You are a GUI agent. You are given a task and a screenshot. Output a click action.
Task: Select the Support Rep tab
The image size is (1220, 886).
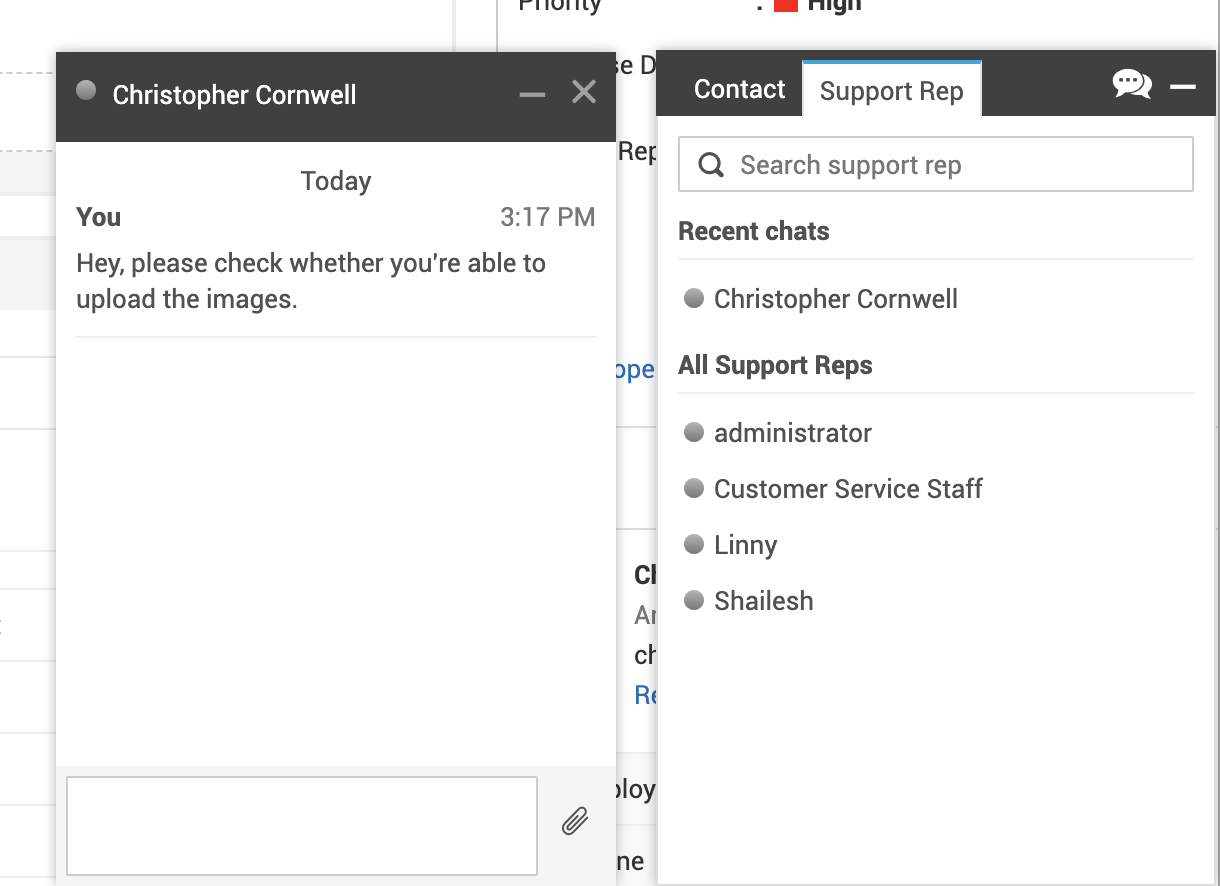(891, 91)
